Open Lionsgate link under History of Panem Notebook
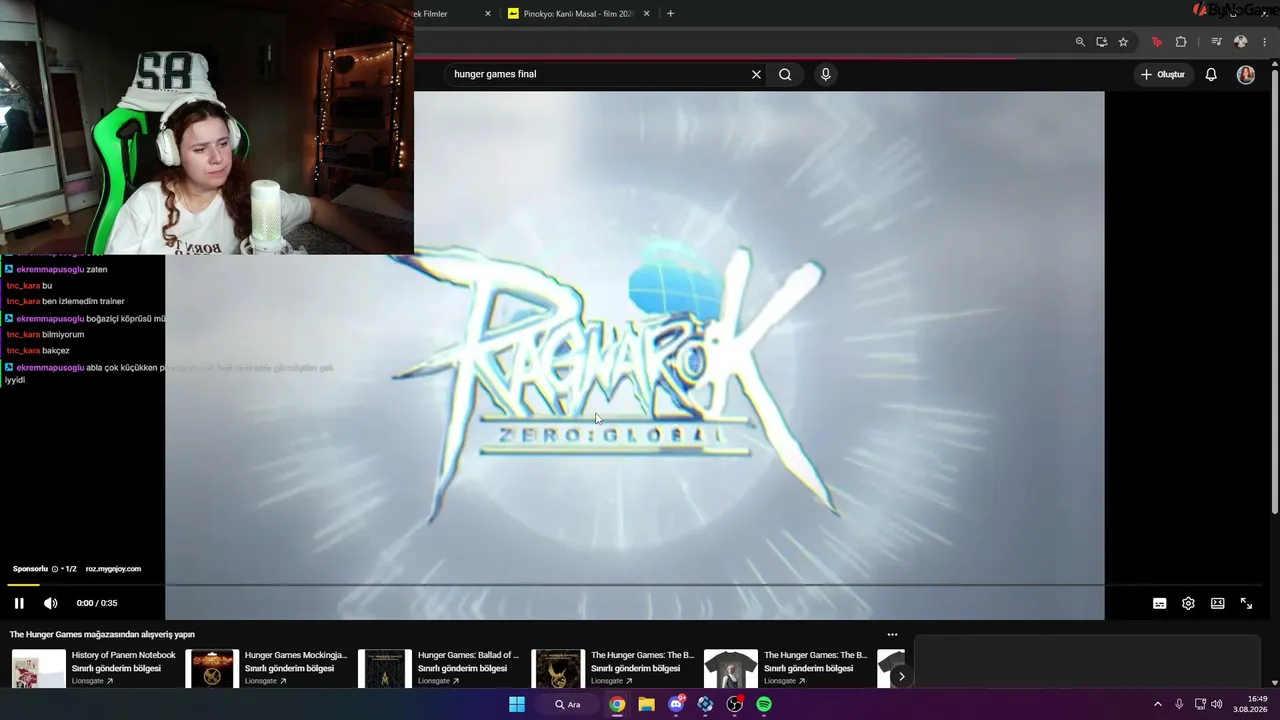Image resolution: width=1280 pixels, height=720 pixels. pyautogui.click(x=92, y=681)
